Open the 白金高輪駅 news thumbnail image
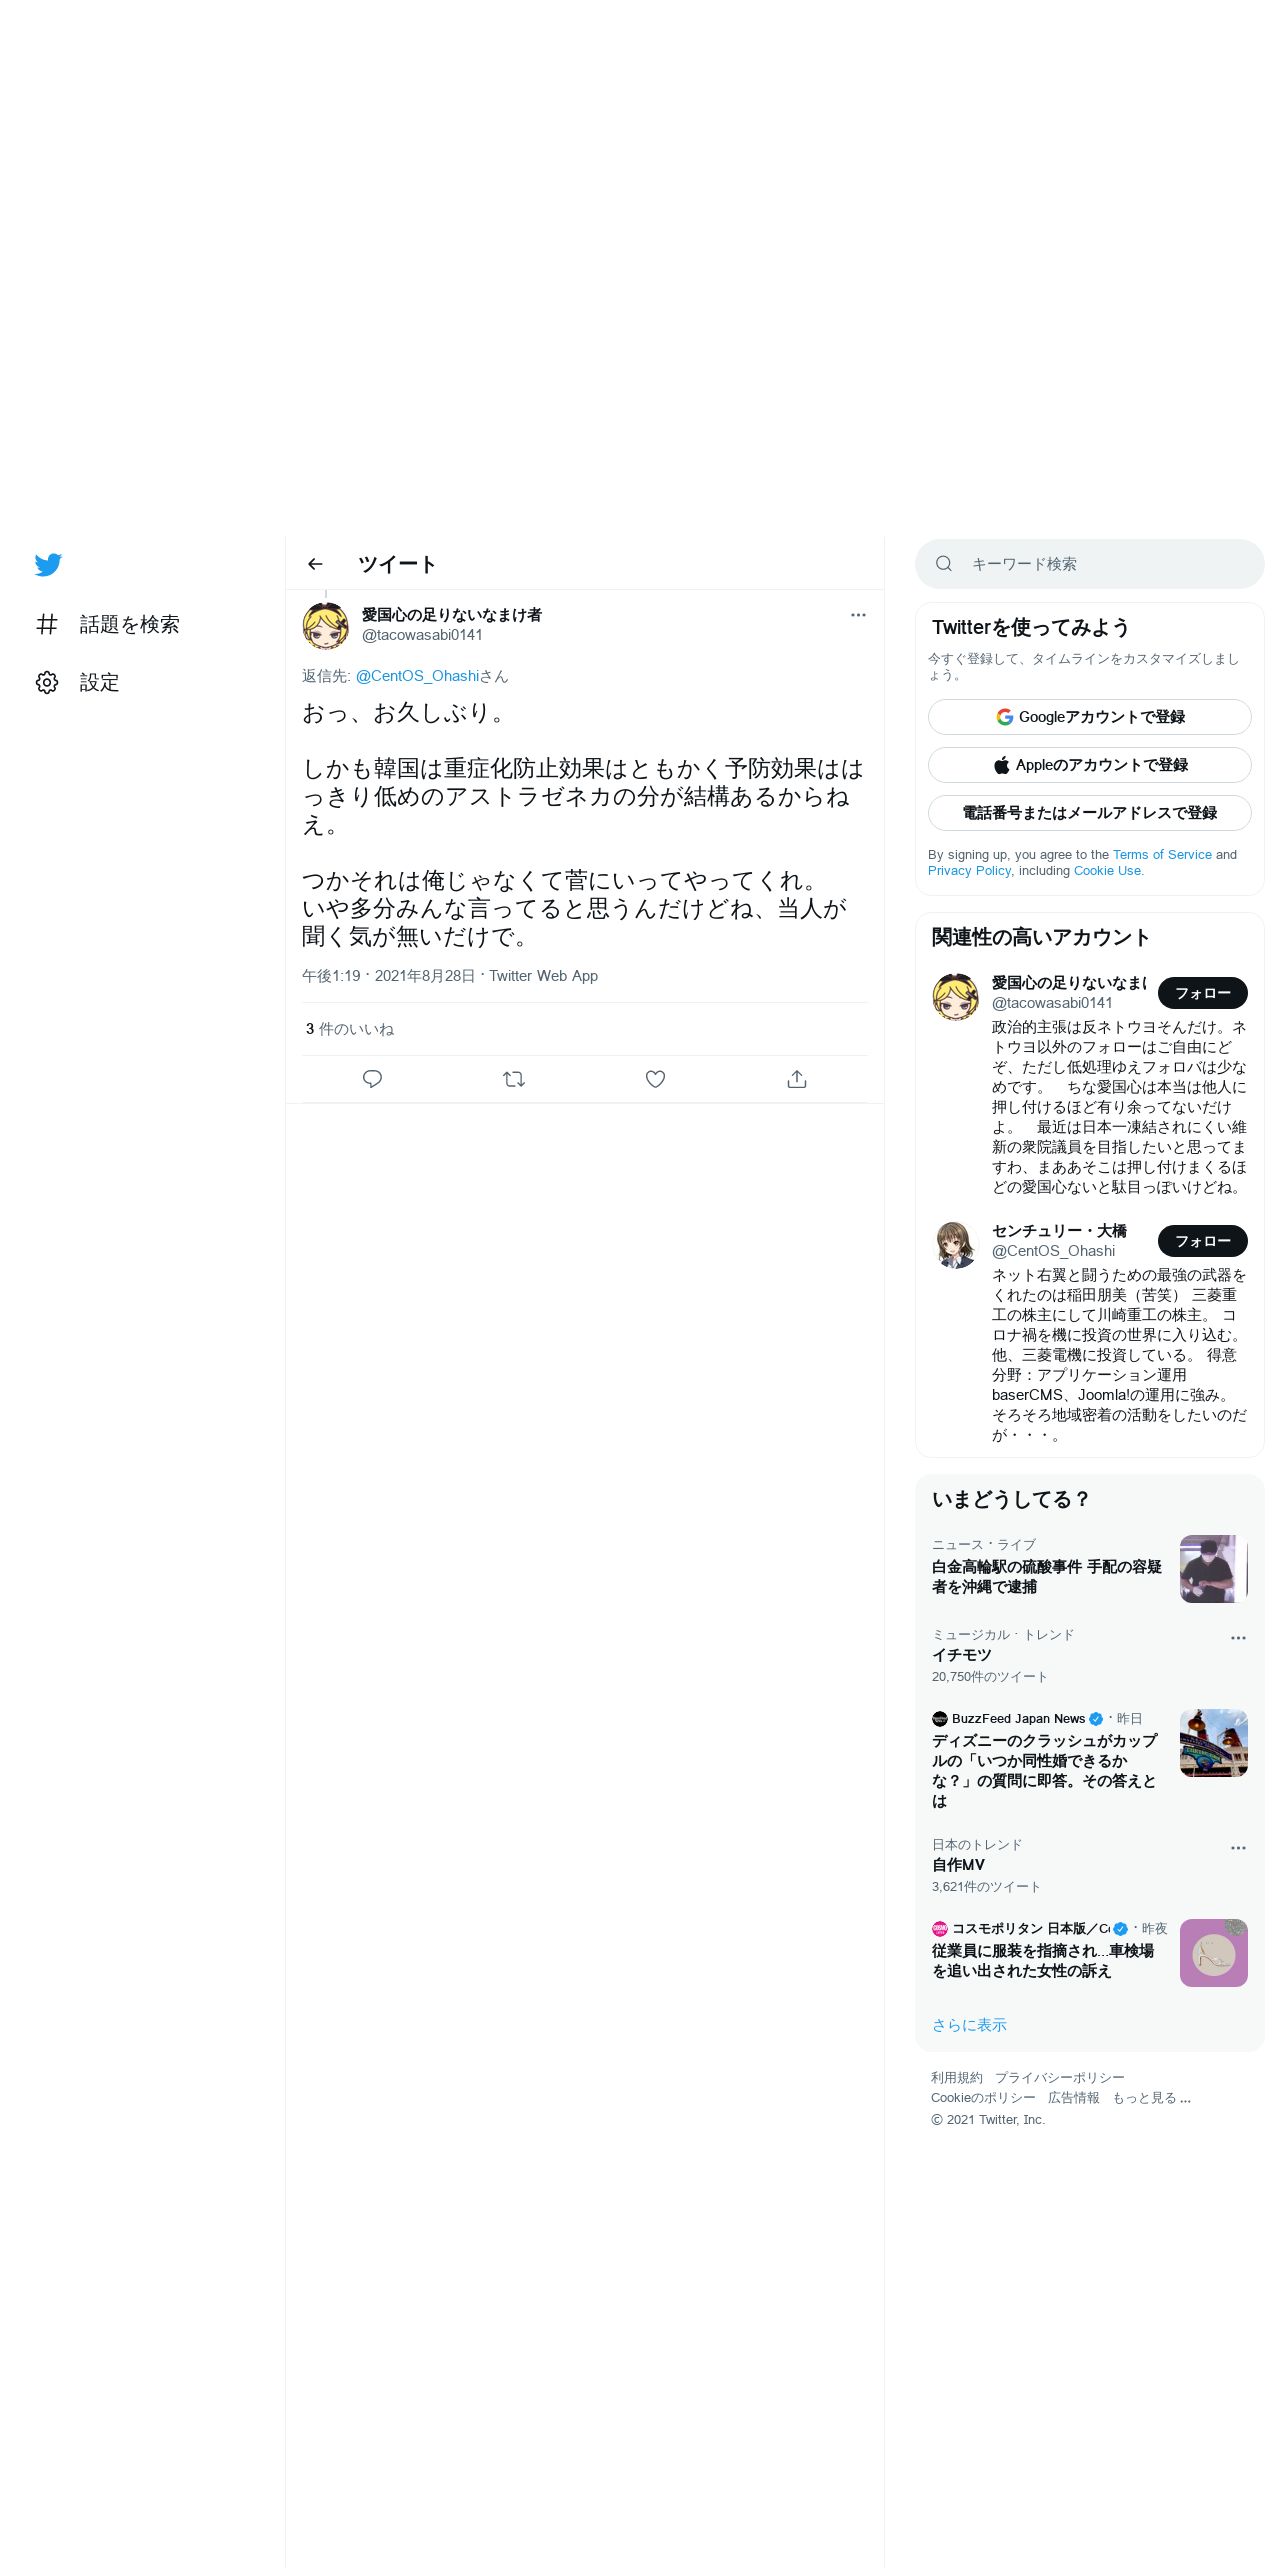This screenshot has height=2568, width=1284. [1214, 1569]
